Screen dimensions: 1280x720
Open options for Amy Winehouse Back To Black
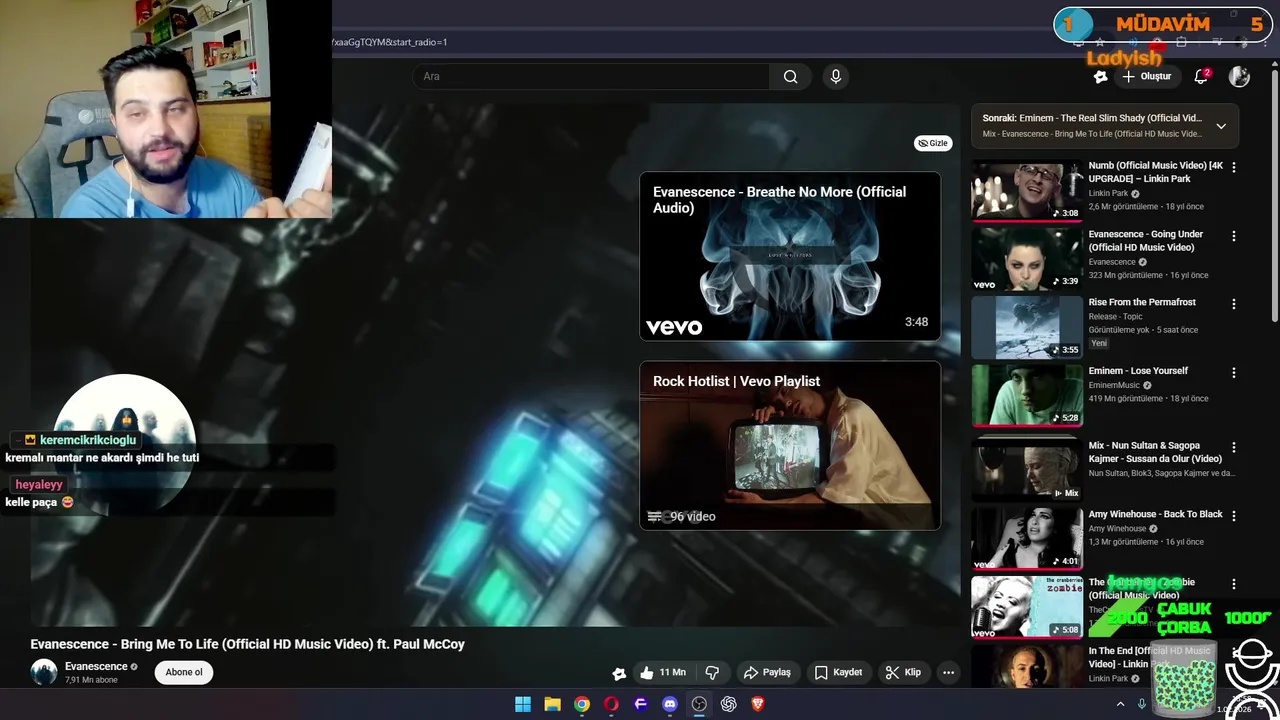click(1233, 515)
